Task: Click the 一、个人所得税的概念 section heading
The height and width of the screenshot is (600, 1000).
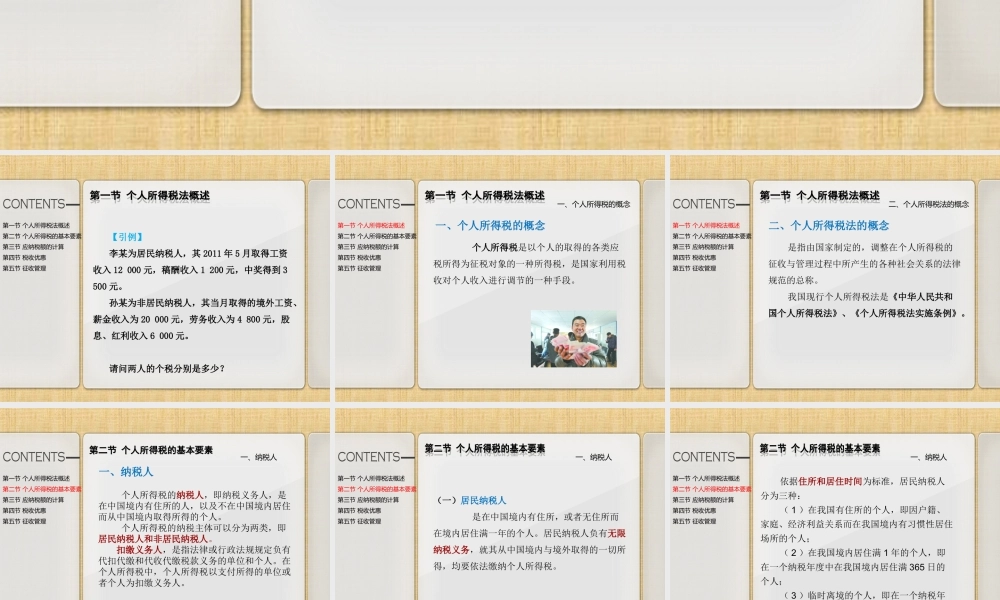Action: coord(490,223)
